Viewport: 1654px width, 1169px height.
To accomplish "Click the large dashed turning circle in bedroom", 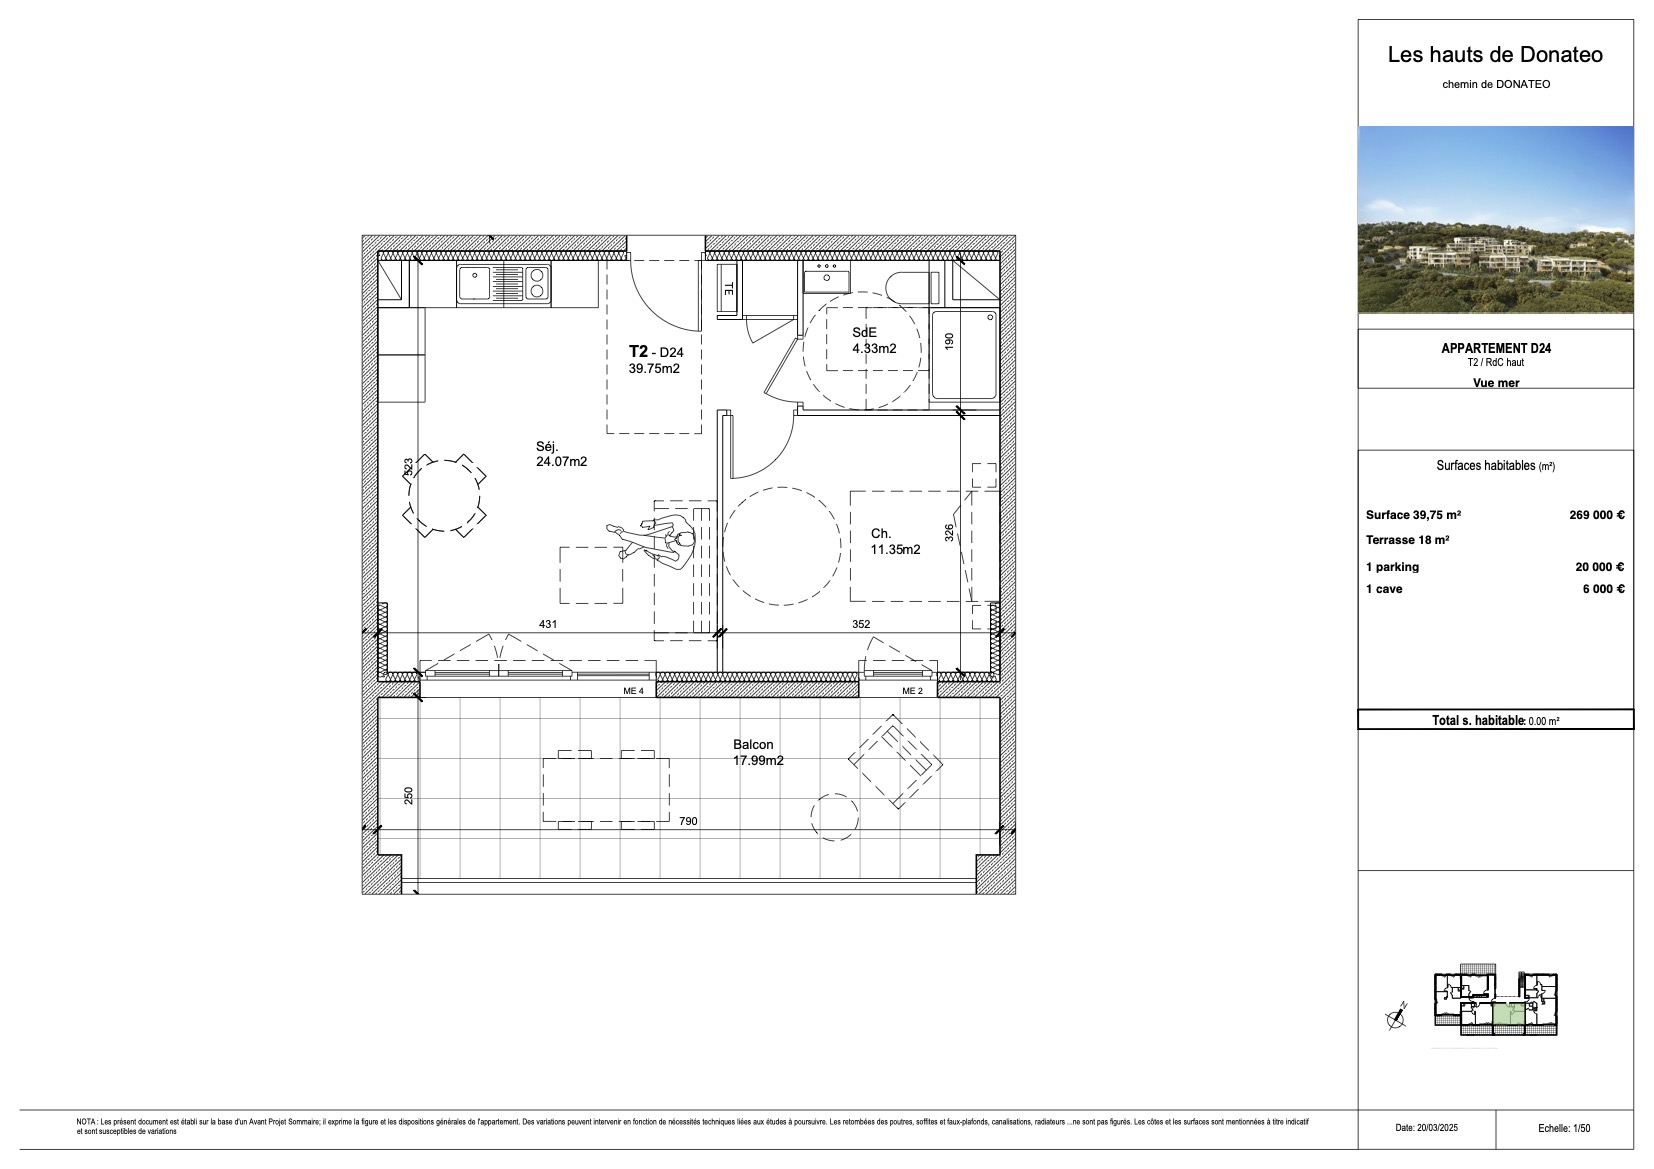I will (x=781, y=546).
